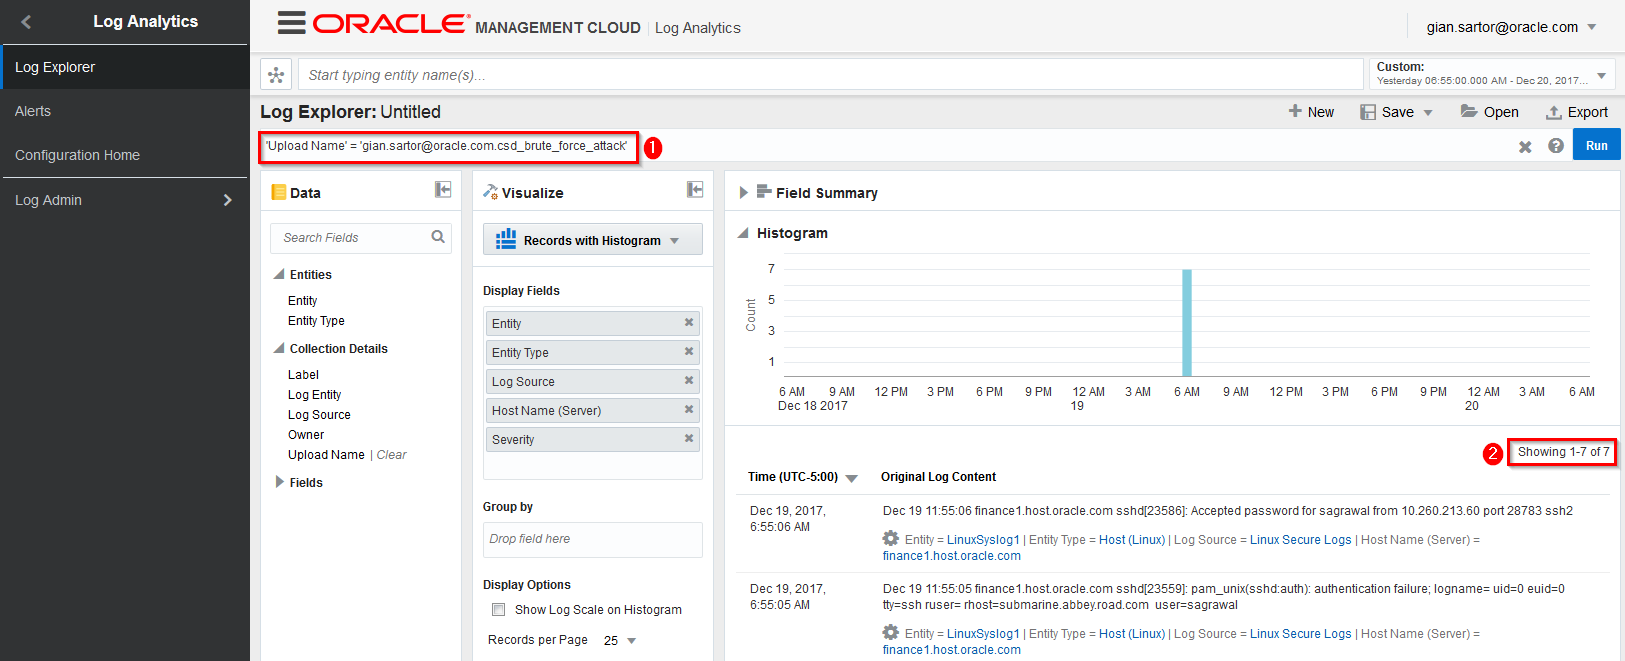Expand the Field Summary section
The image size is (1625, 661).
coord(743,192)
